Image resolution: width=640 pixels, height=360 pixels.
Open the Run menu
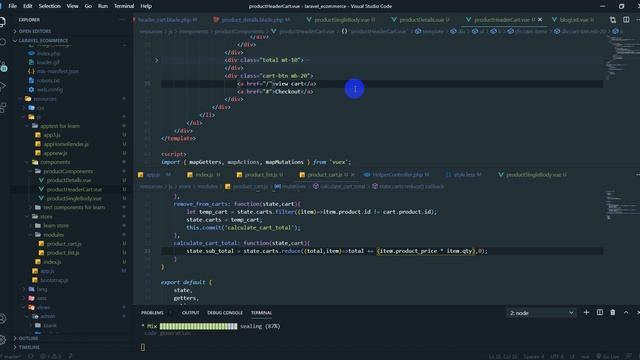click(x=103, y=6)
